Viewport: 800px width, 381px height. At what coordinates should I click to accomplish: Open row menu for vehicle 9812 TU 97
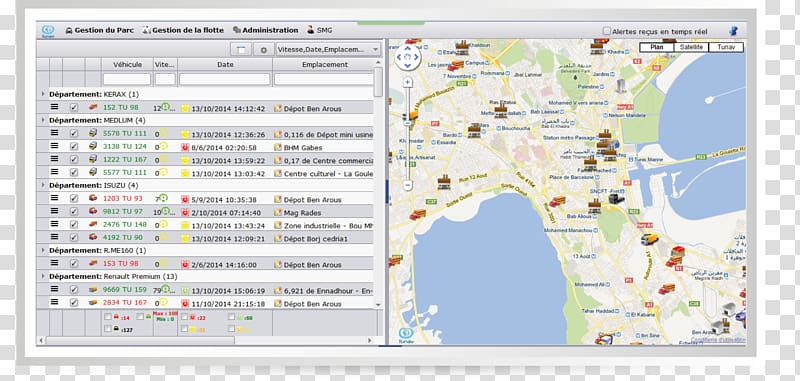click(55, 211)
